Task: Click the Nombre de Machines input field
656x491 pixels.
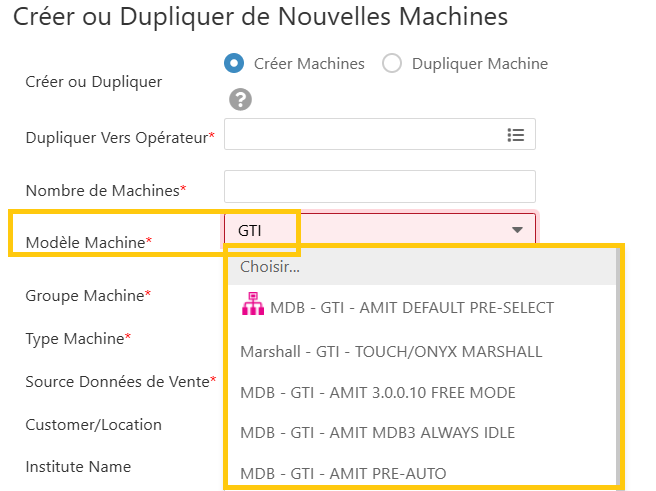Action: 380,187
